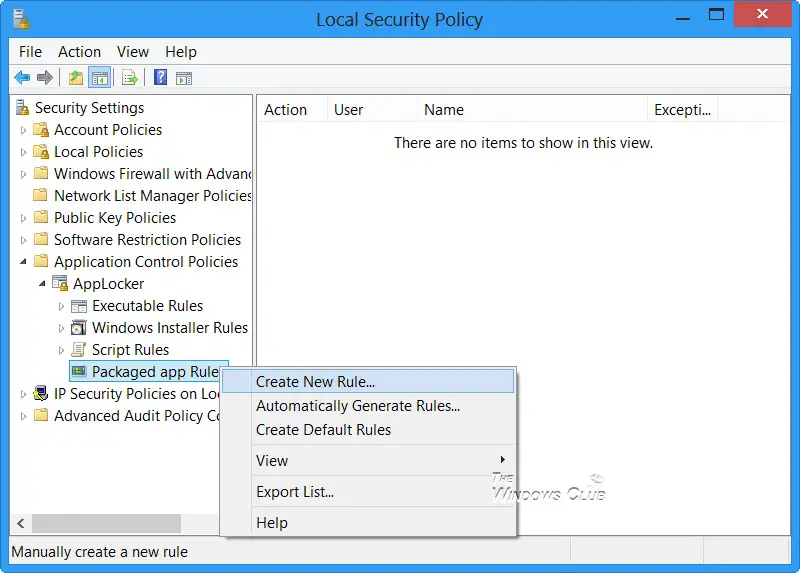Viewport: 800px width, 573px height.
Task: Open the File menu
Action: (x=30, y=52)
